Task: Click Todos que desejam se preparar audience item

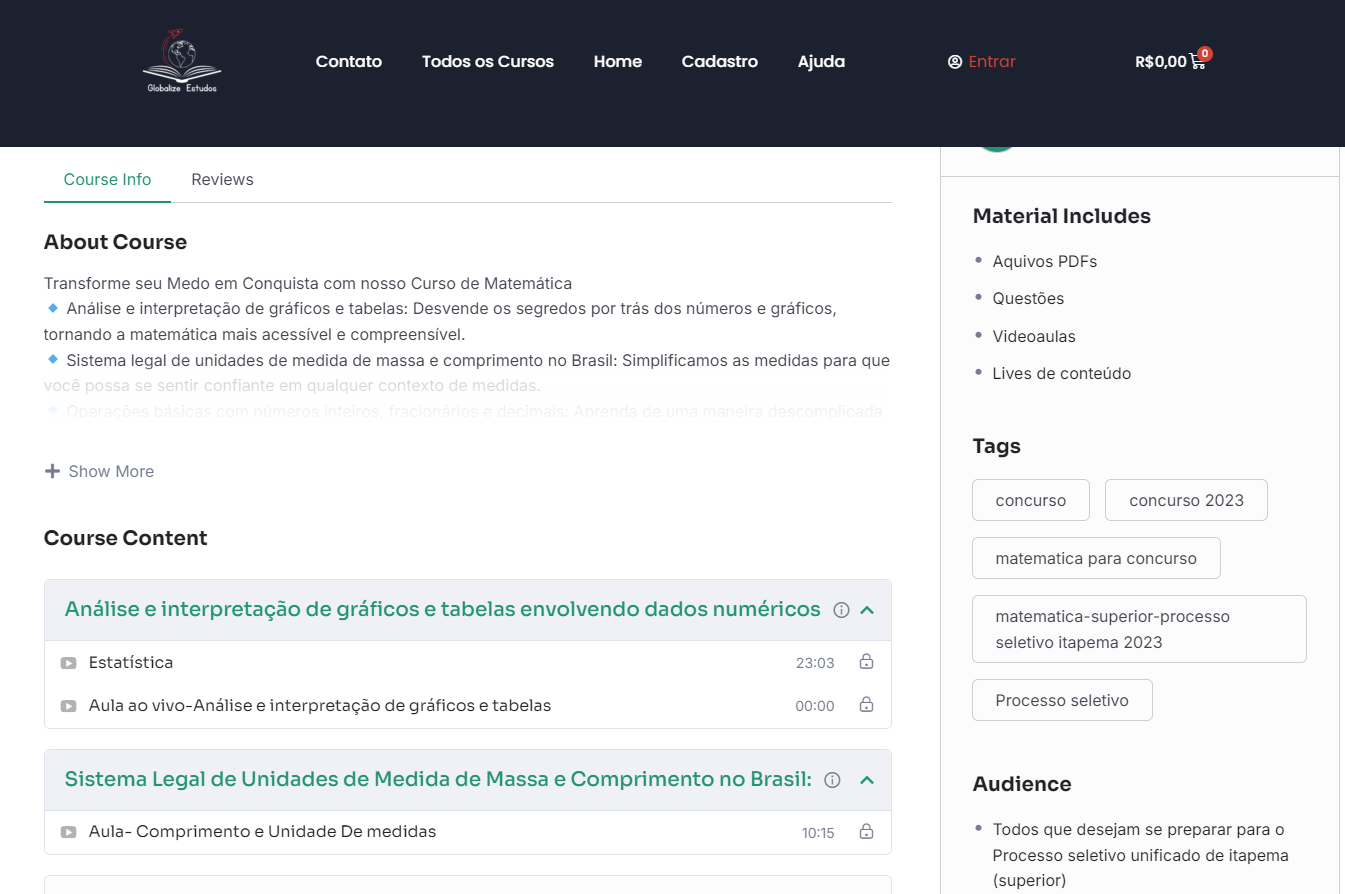Action: 1140,855
